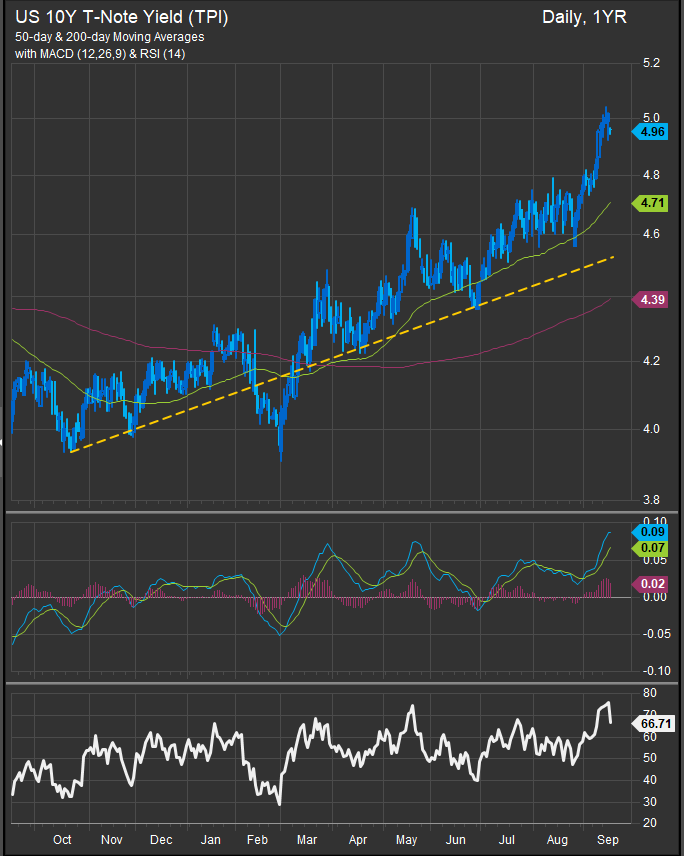
Task: Select the blue 0.09 MACD value tag
Action: 650,532
